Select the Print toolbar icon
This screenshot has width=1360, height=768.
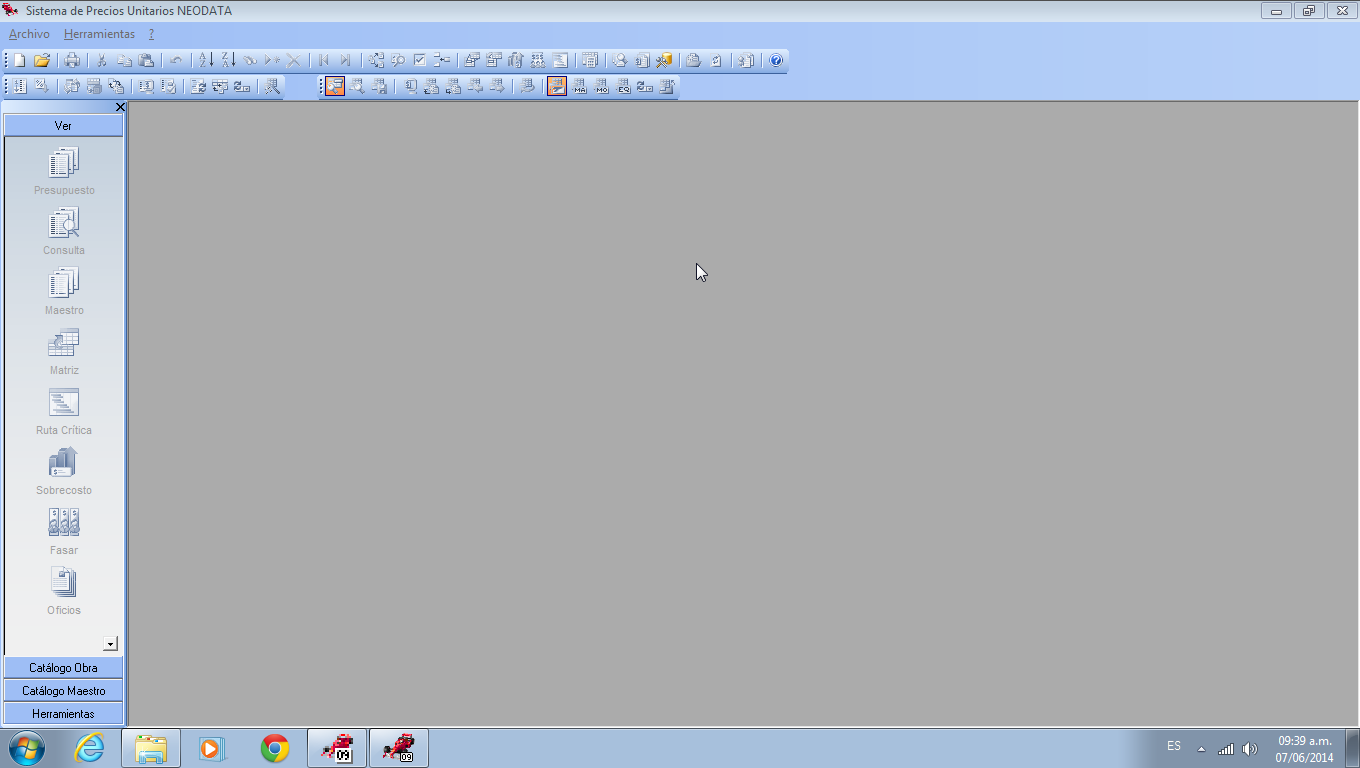pos(71,60)
